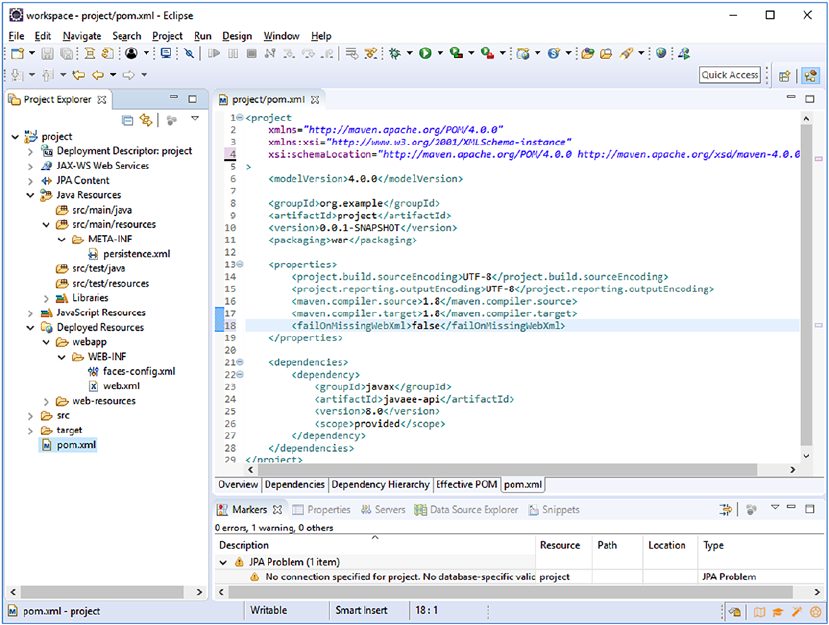829x625 pixels.
Task: Click the Open Terminal monitor icon
Action: pos(166,53)
